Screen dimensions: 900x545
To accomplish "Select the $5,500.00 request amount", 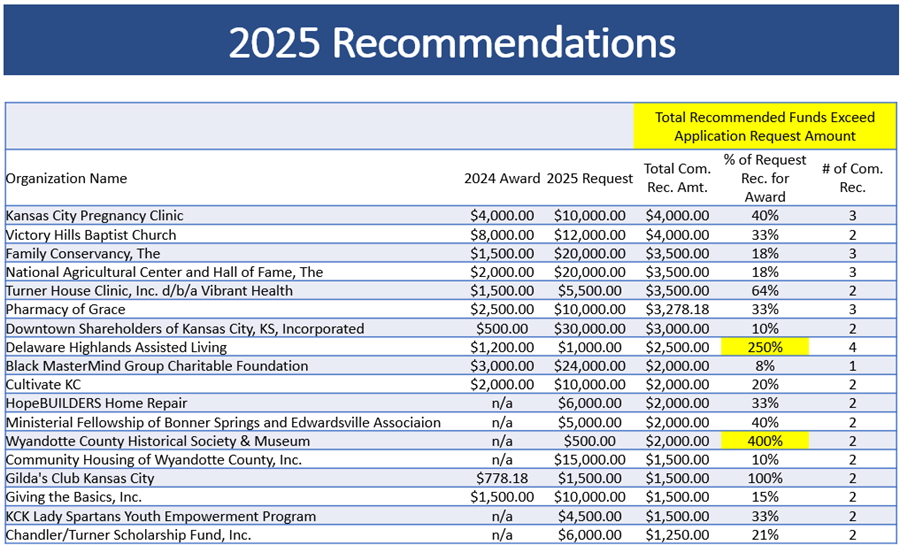I will tap(589, 291).
